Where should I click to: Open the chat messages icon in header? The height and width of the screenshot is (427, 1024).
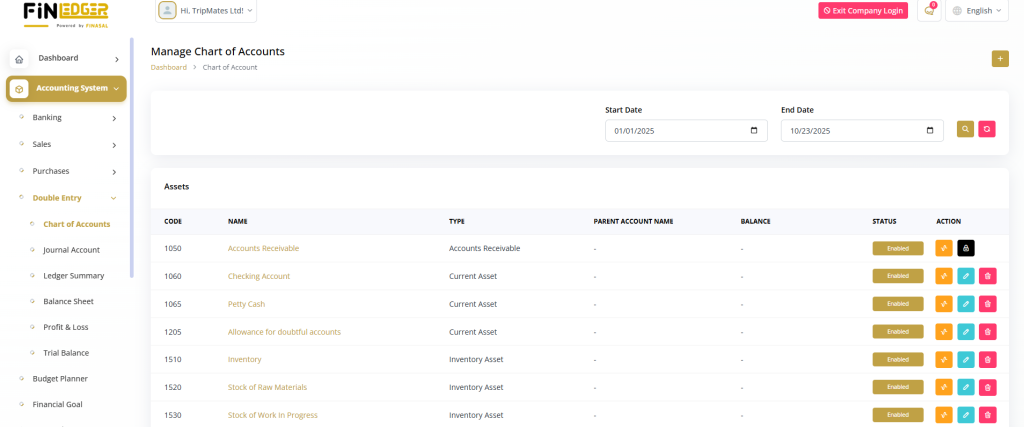929,11
